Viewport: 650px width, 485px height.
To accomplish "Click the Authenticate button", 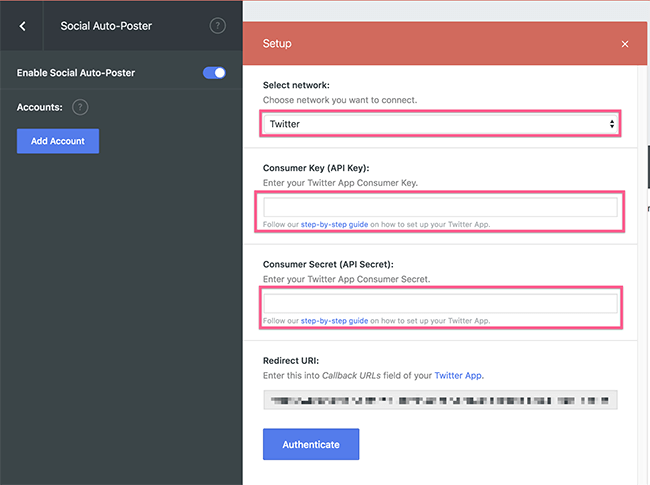I will (311, 444).
